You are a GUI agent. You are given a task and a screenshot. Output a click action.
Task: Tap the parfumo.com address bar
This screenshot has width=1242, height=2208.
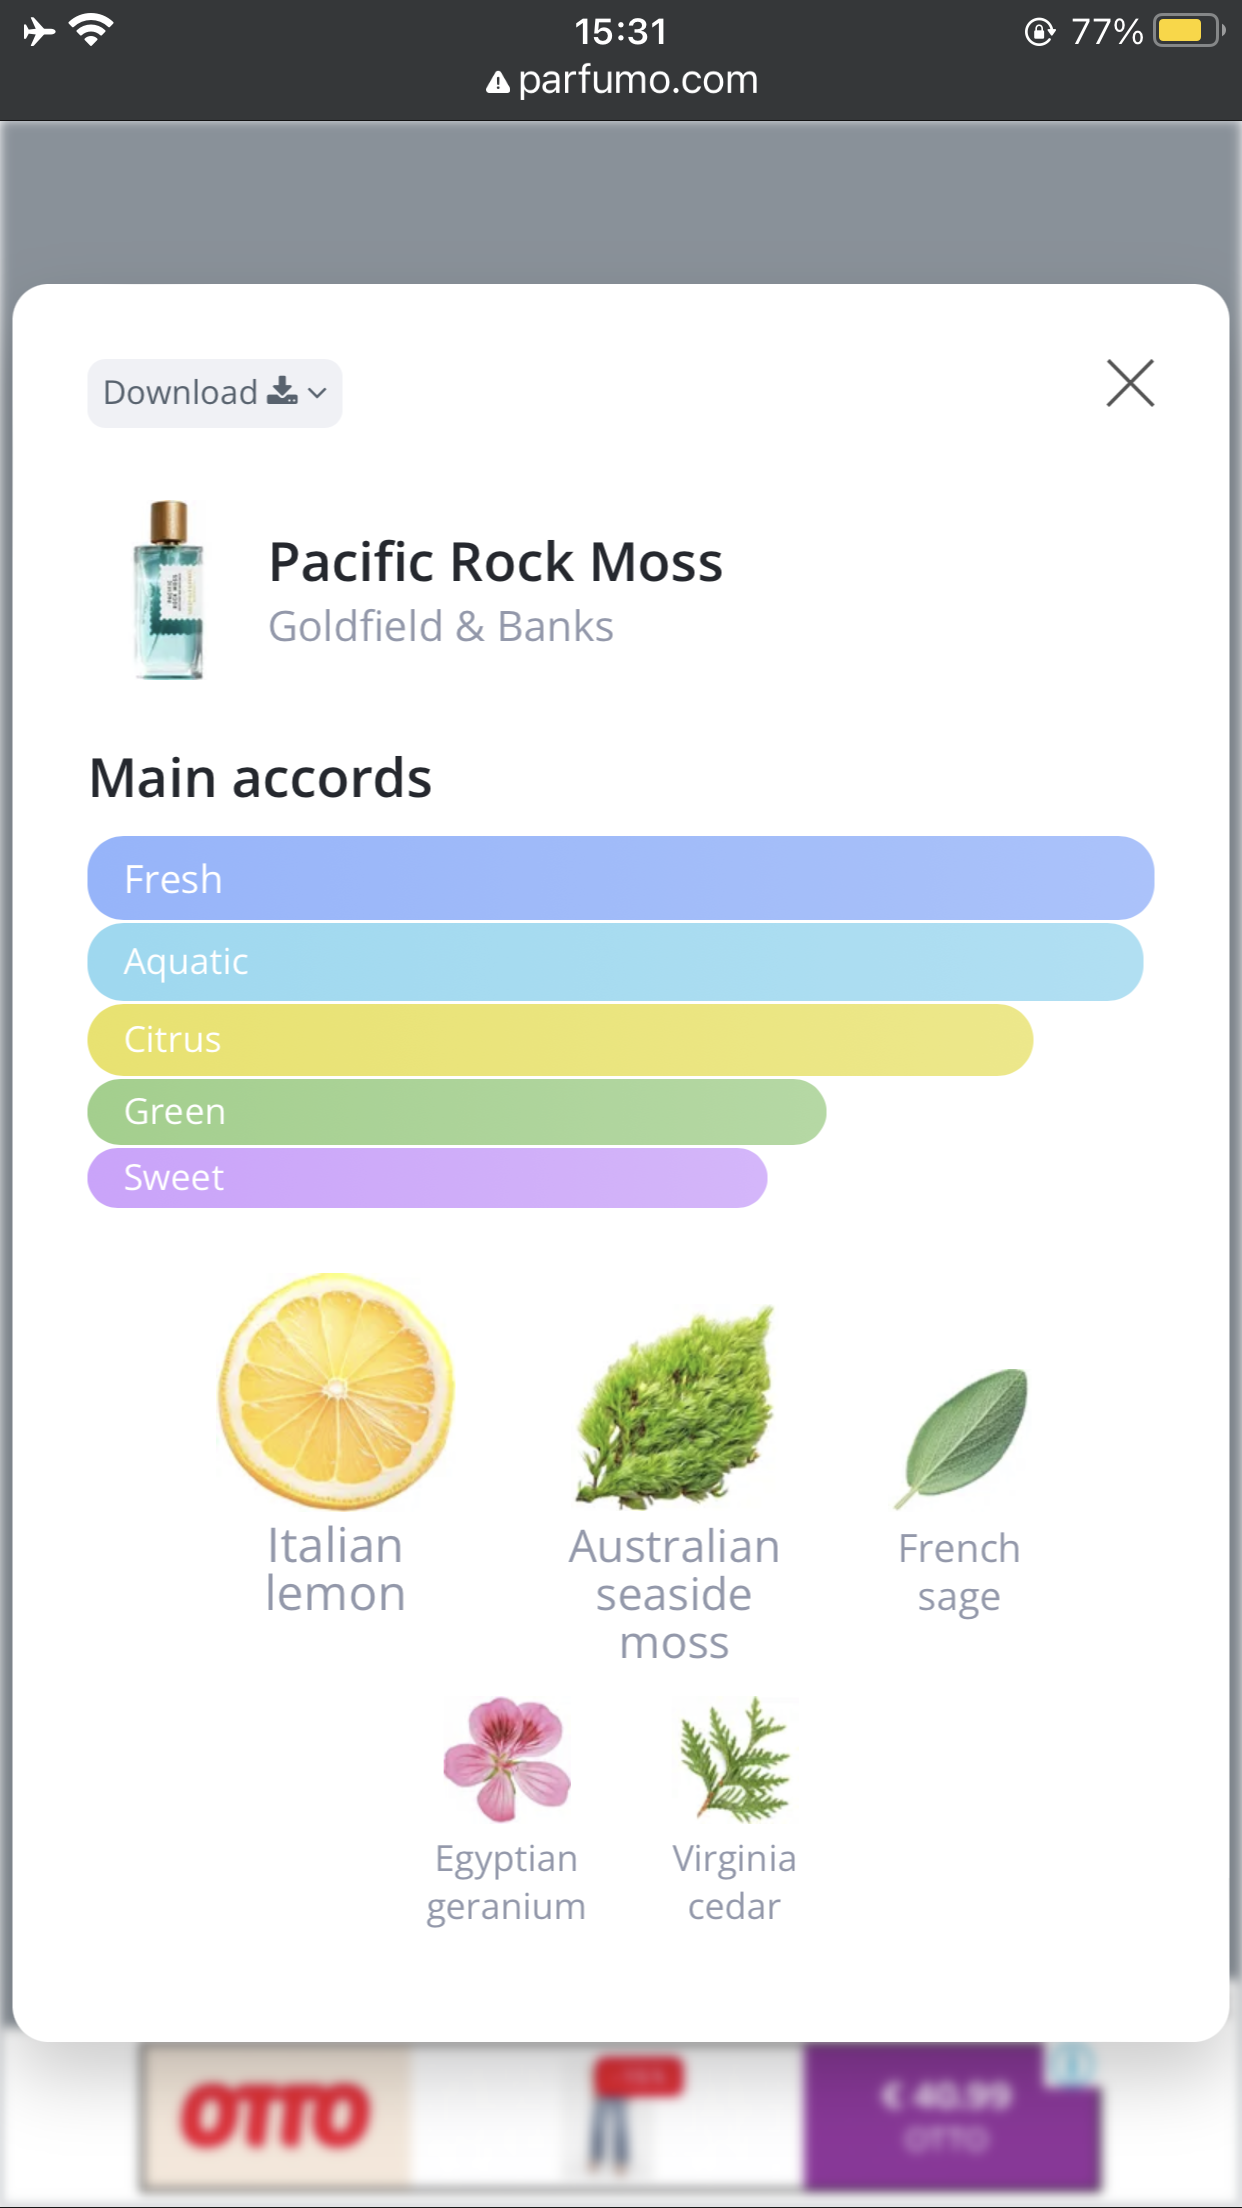tap(621, 80)
